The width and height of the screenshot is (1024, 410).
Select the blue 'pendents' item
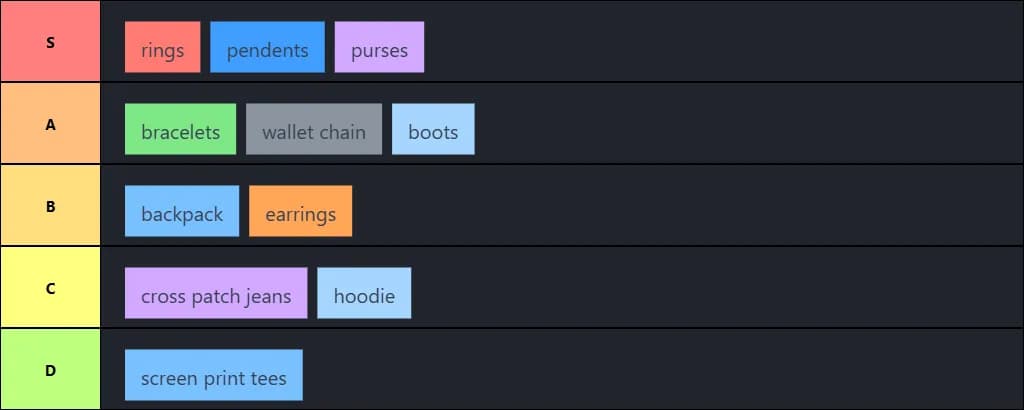pos(267,47)
